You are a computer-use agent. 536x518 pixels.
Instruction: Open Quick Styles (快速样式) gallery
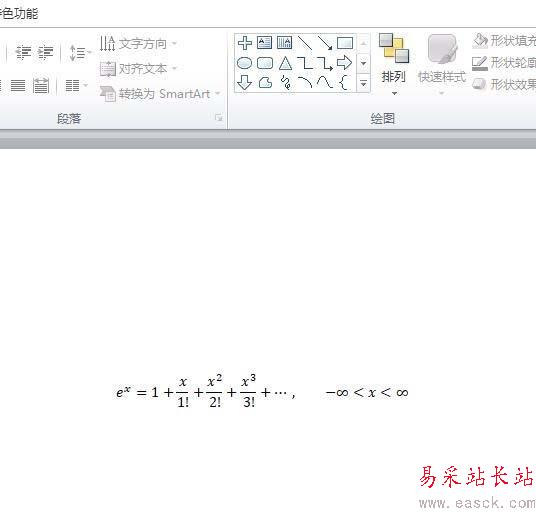click(442, 64)
